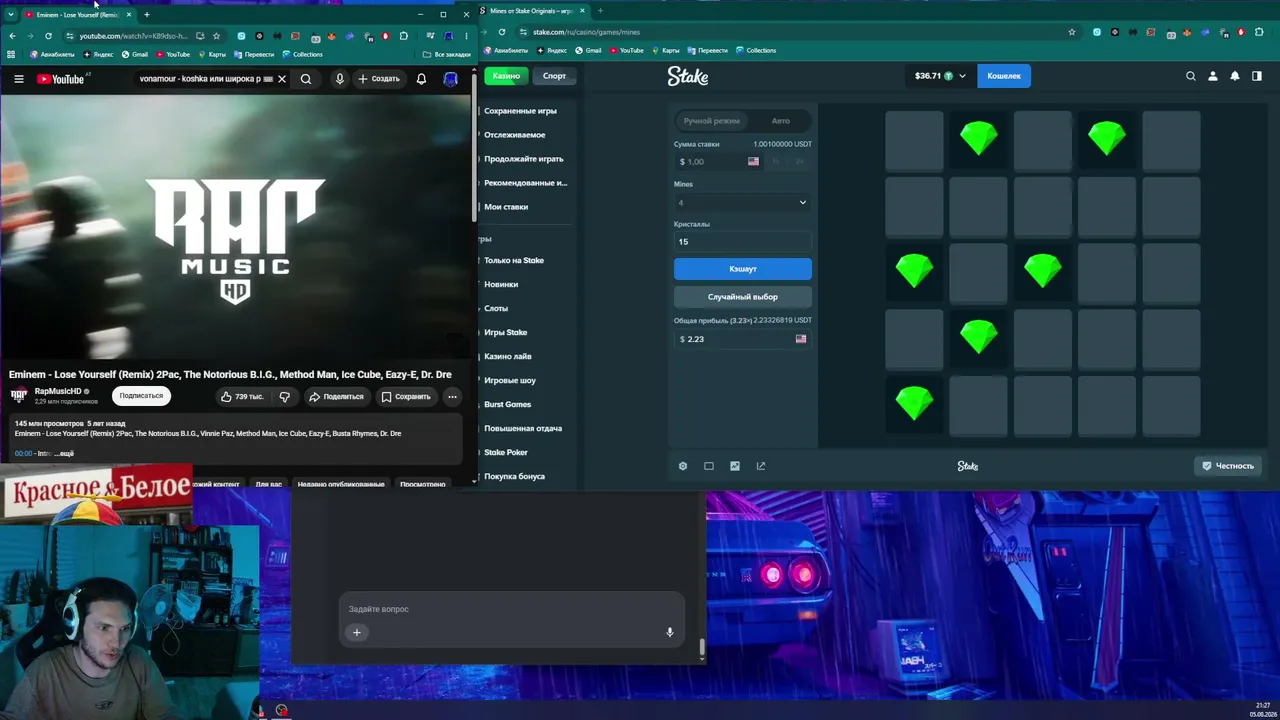Viewport: 1280px width, 720px height.
Task: Expand the Mines count dropdown
Action: (742, 203)
